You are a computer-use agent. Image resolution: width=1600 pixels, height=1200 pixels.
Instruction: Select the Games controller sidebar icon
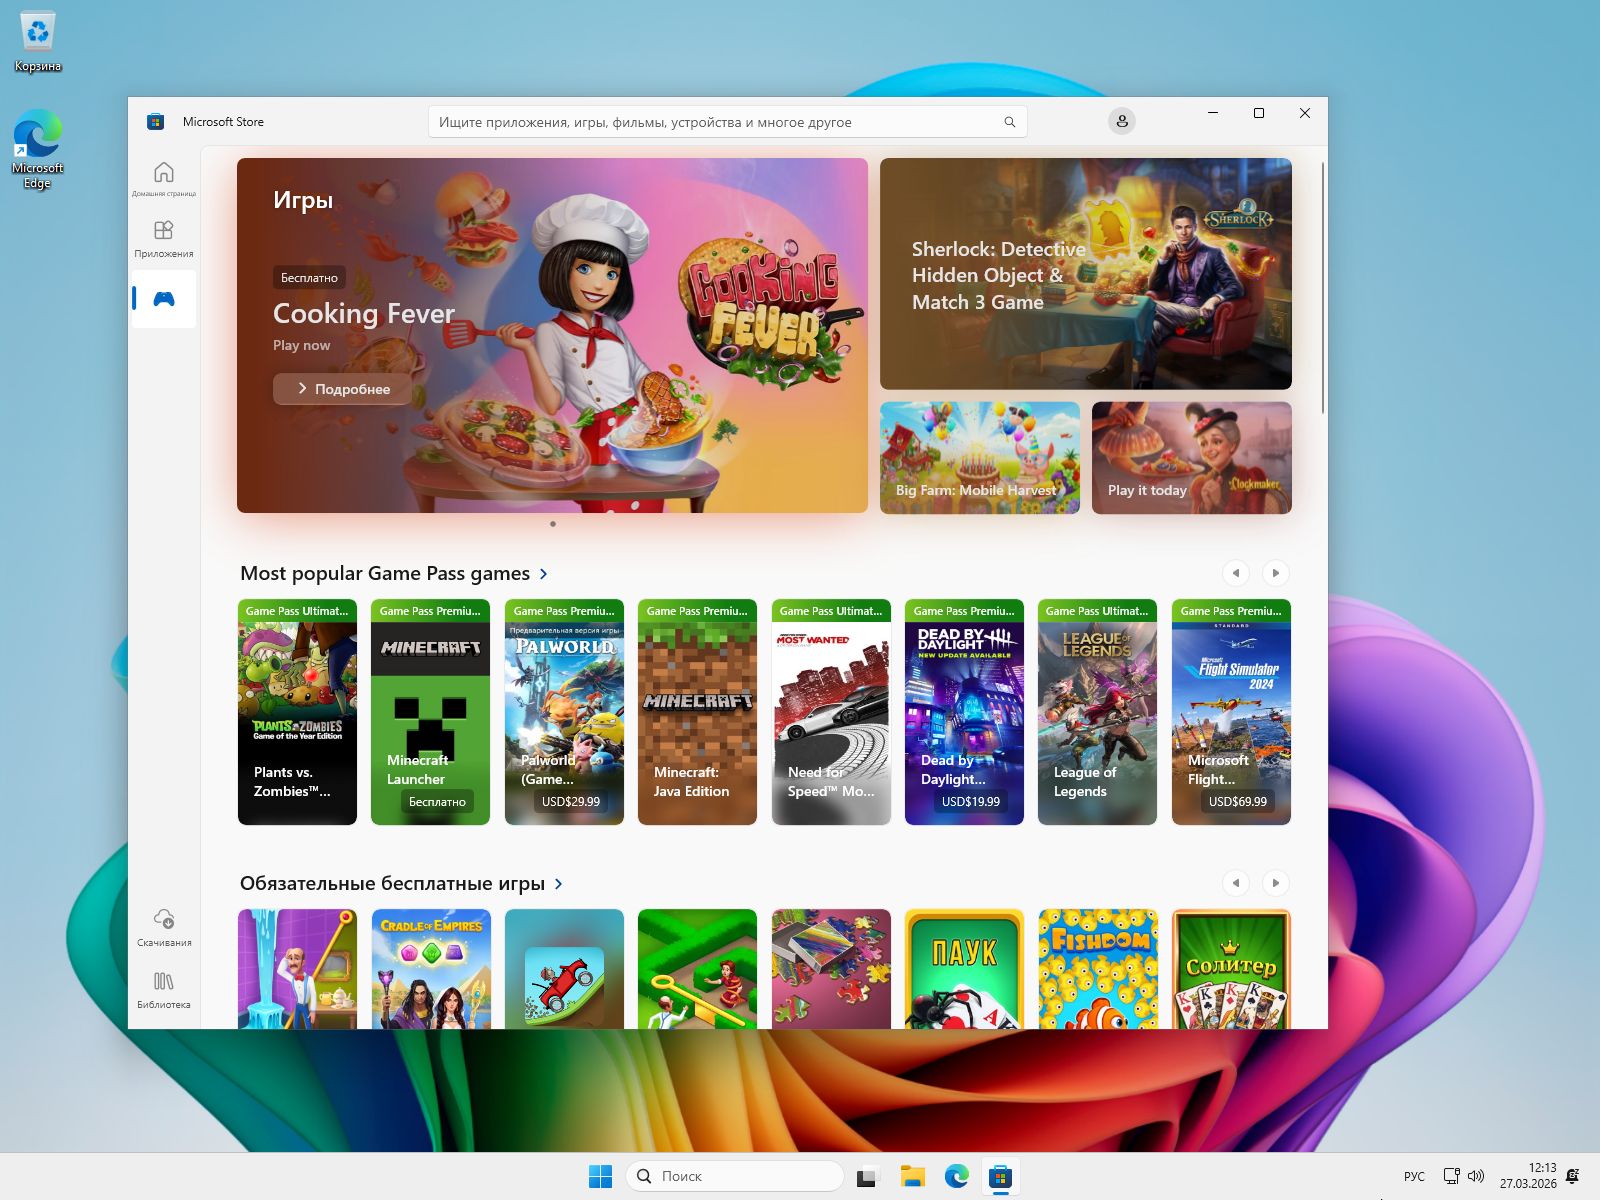point(164,299)
